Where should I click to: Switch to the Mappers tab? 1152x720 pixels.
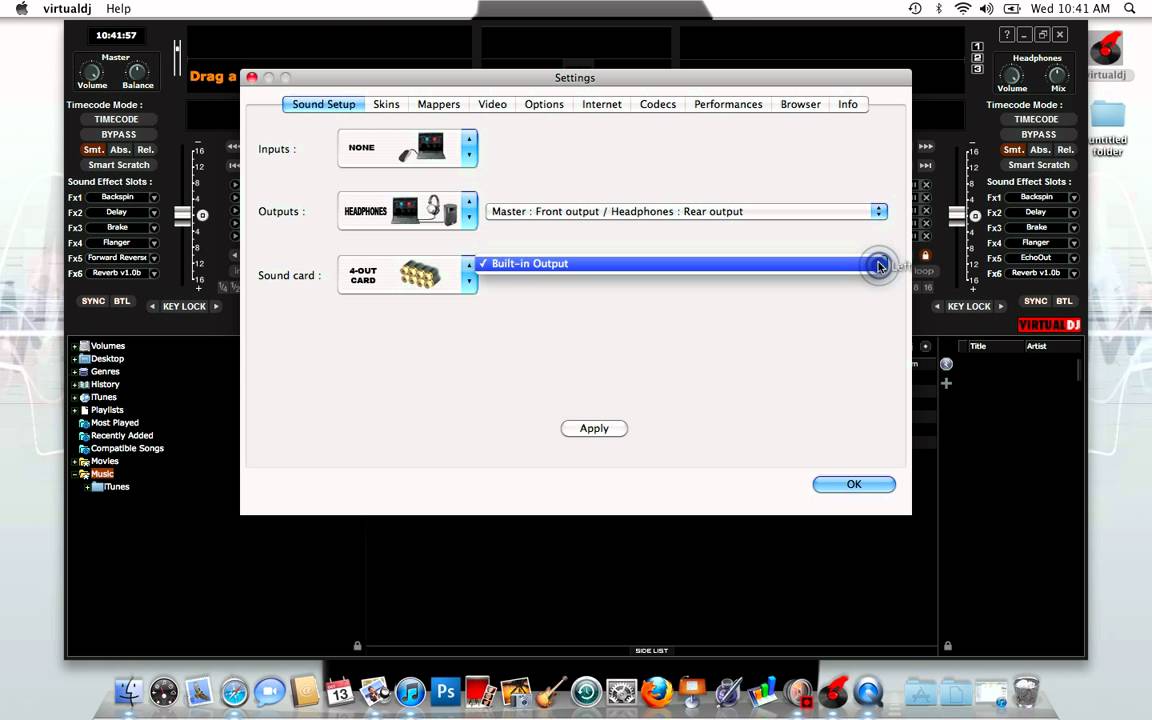[x=439, y=104]
